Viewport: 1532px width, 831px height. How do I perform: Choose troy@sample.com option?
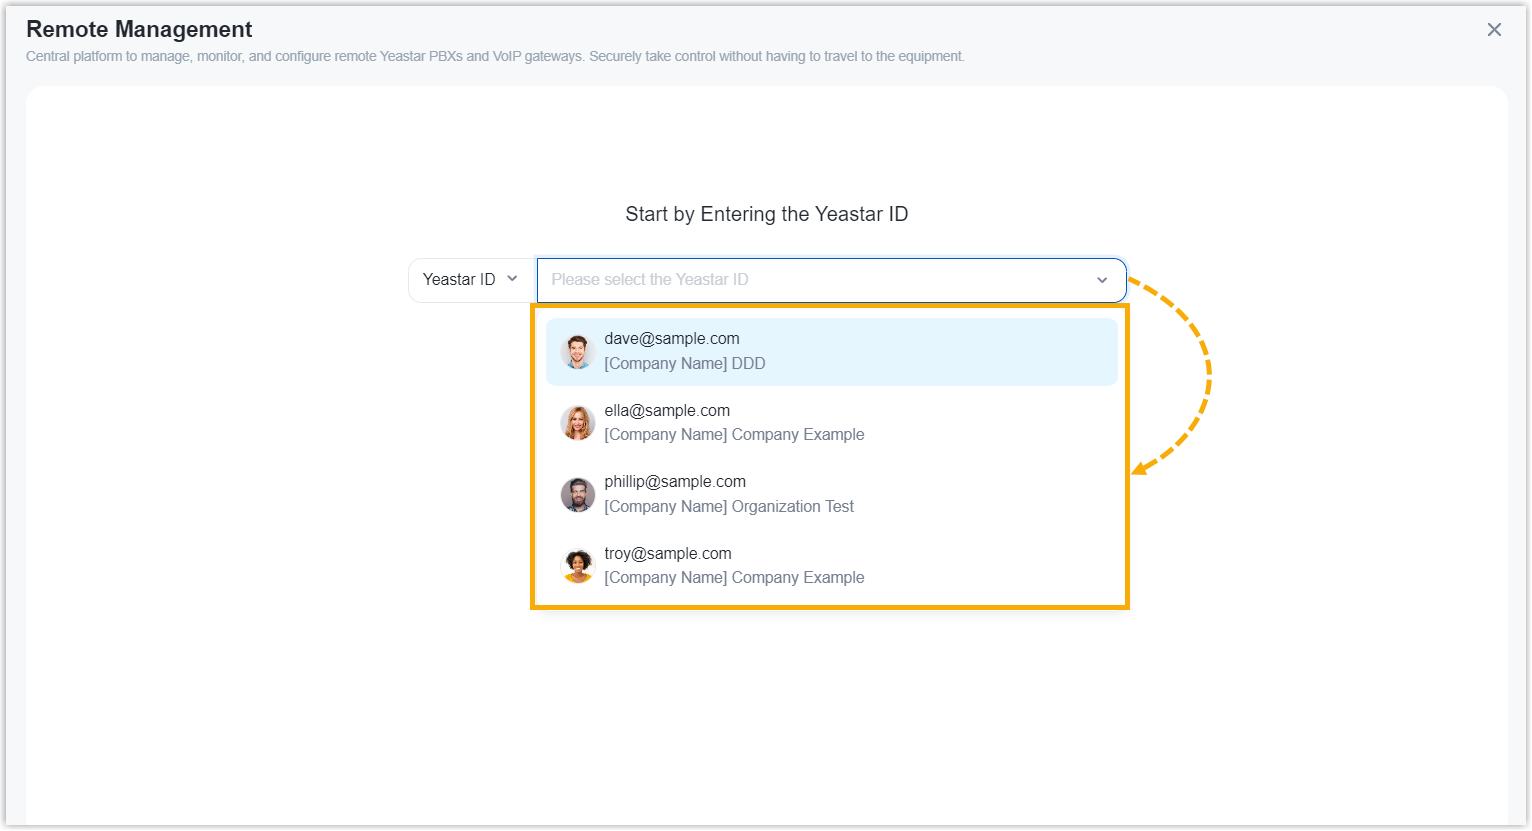tap(668, 554)
